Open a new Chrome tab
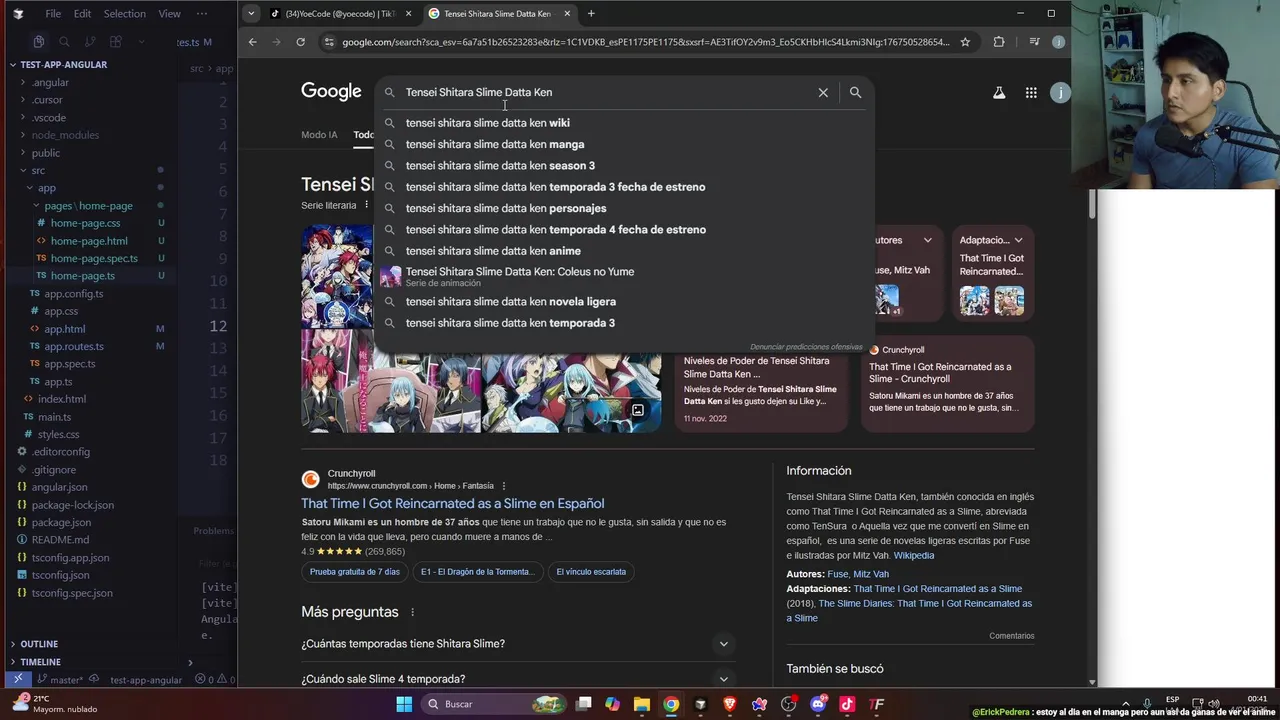The image size is (1280, 720). (591, 14)
